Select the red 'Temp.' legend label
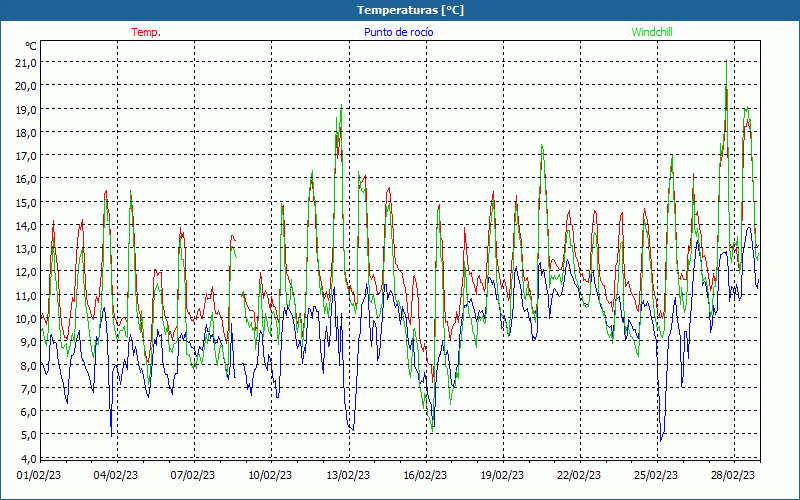The image size is (800, 500). (146, 32)
